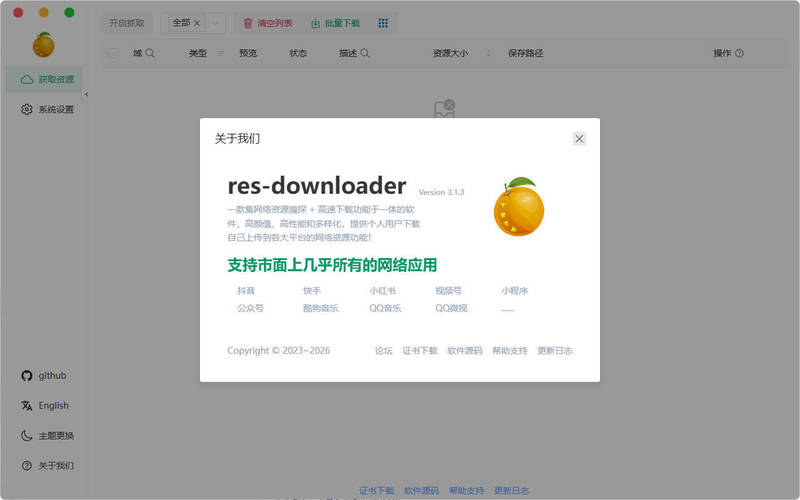
Task: Collapse the sidebar with the arrow handle
Action: [x=86, y=94]
